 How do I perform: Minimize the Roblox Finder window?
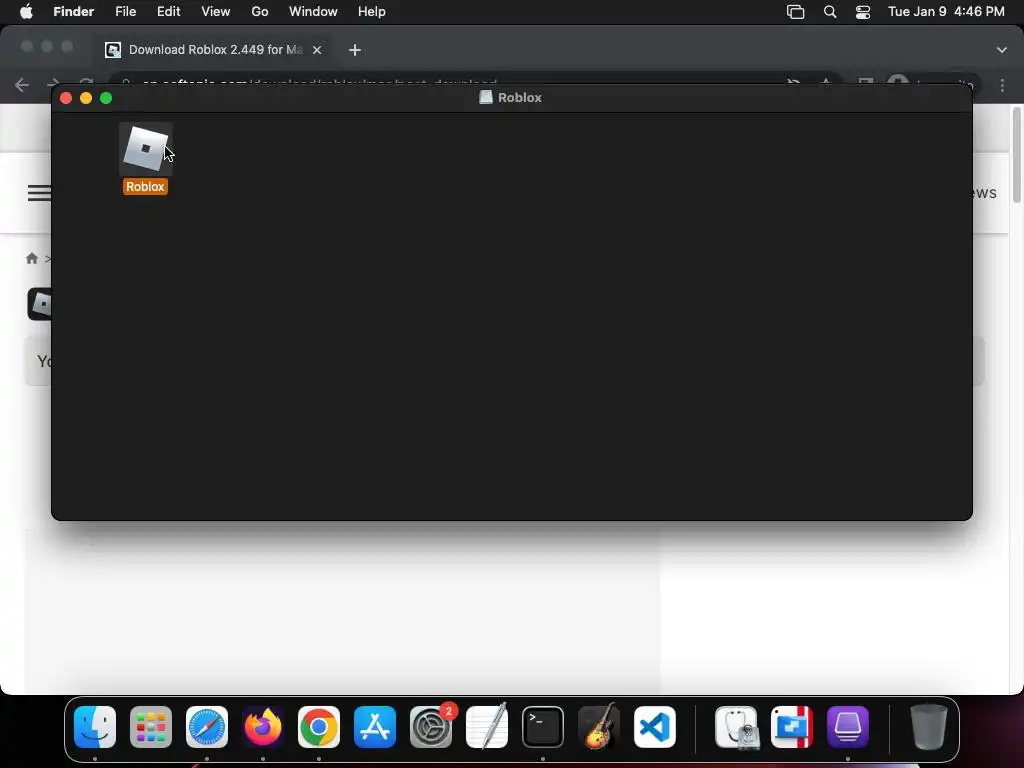click(x=86, y=98)
